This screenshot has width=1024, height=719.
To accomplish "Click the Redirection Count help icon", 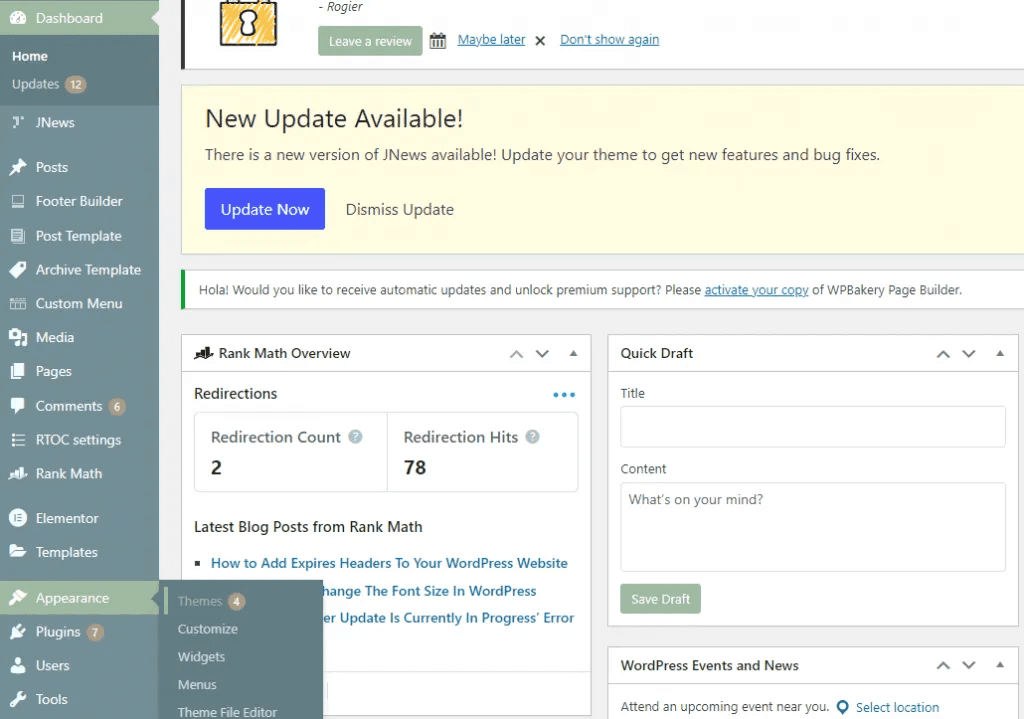I will pos(355,437).
